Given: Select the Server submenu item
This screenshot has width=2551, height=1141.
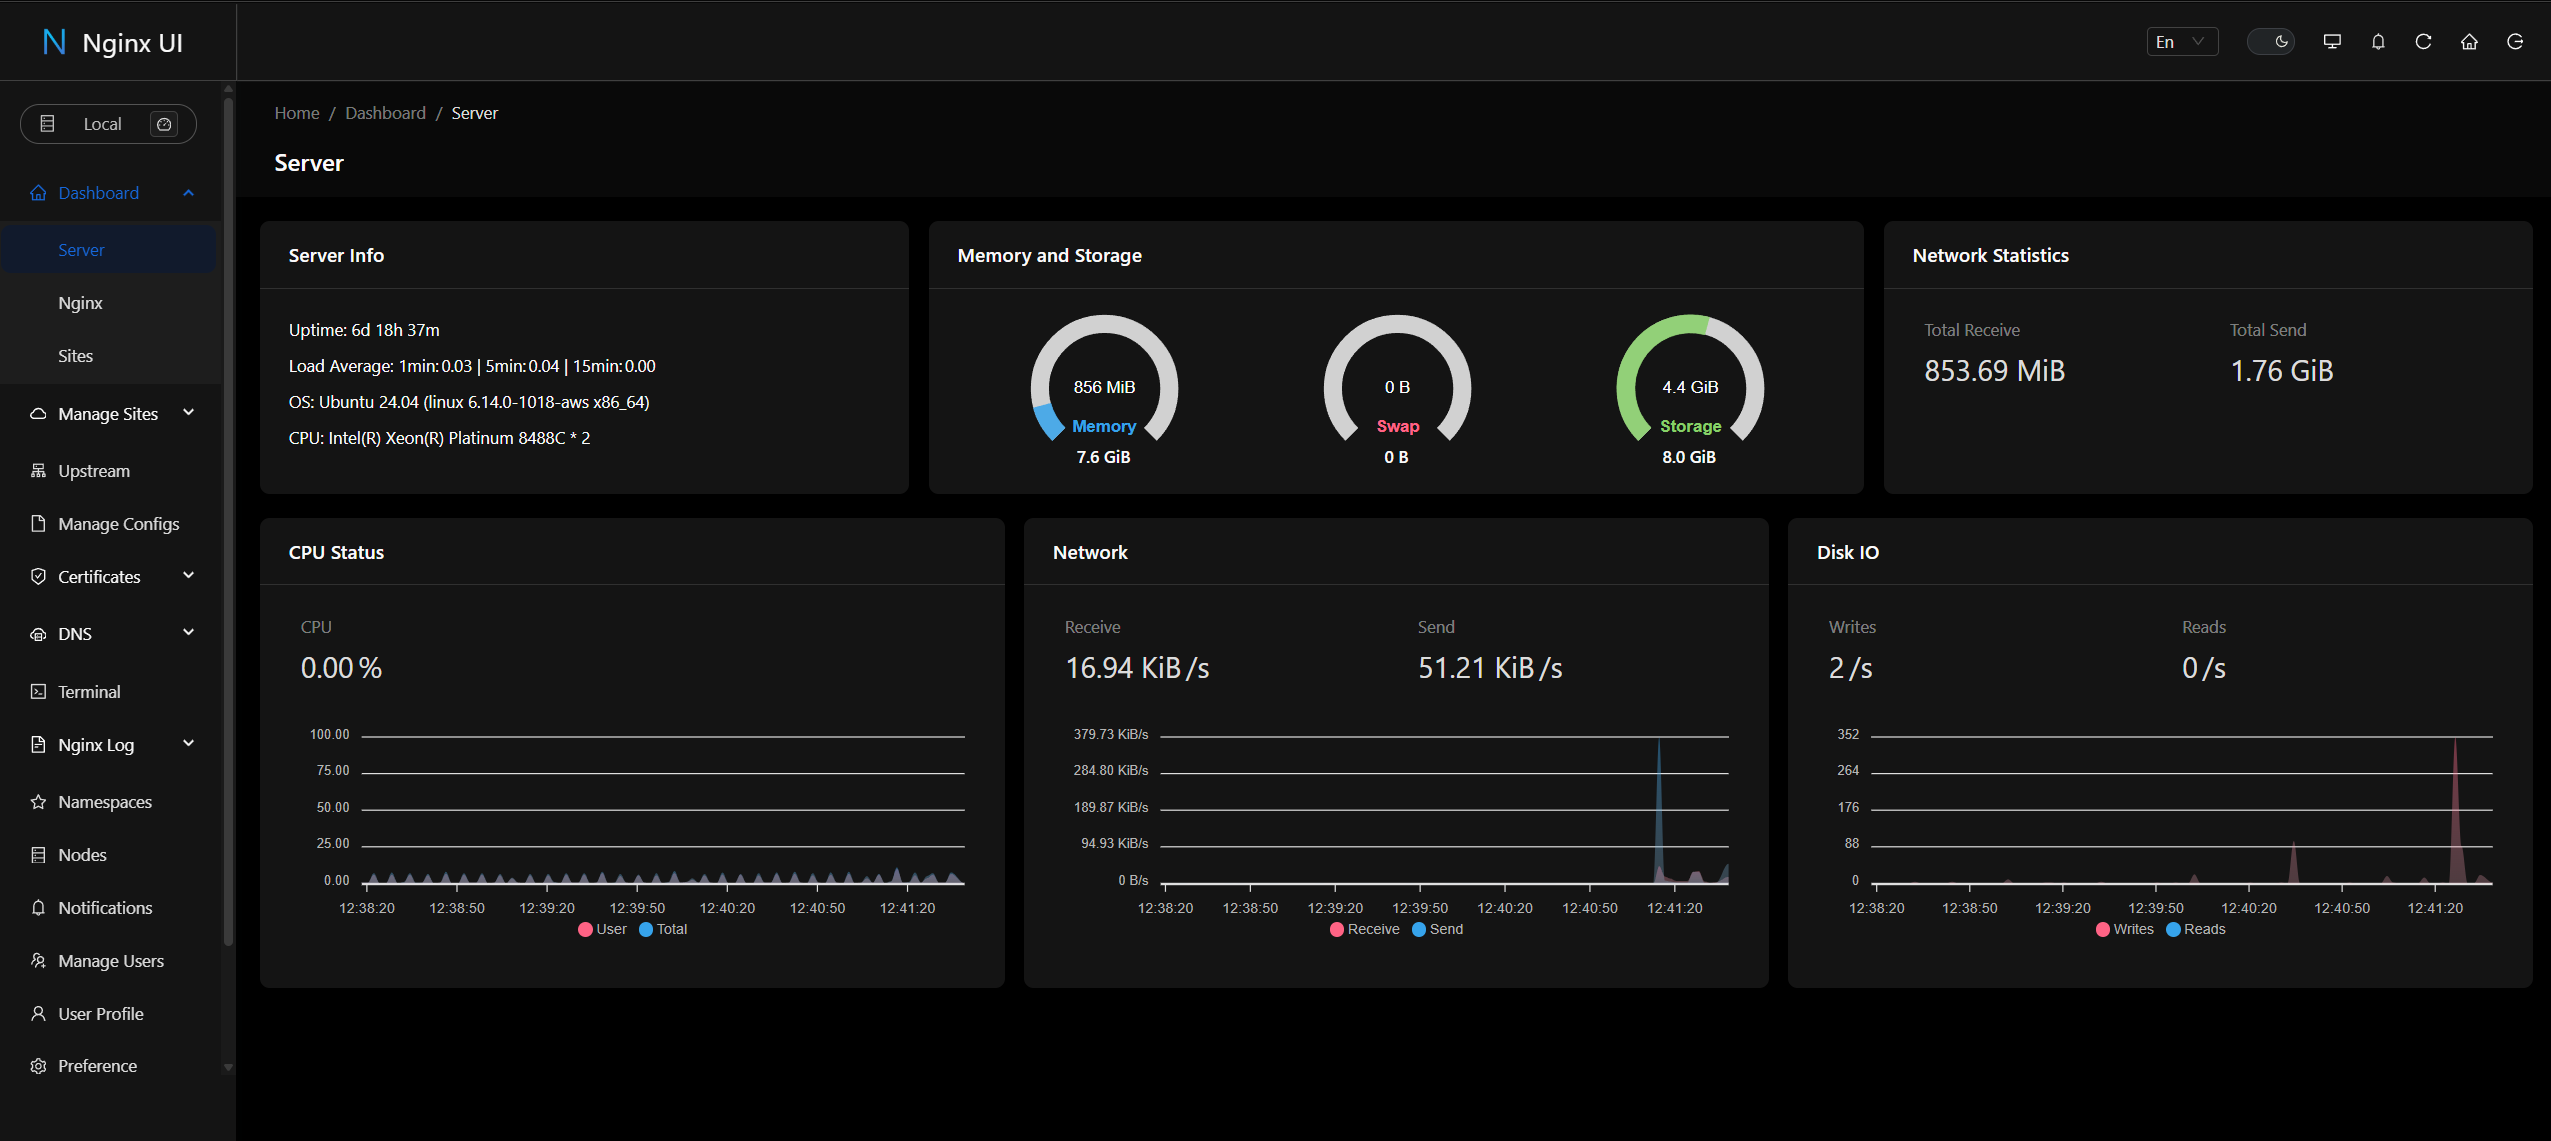Looking at the screenshot, I should pyautogui.click(x=109, y=250).
